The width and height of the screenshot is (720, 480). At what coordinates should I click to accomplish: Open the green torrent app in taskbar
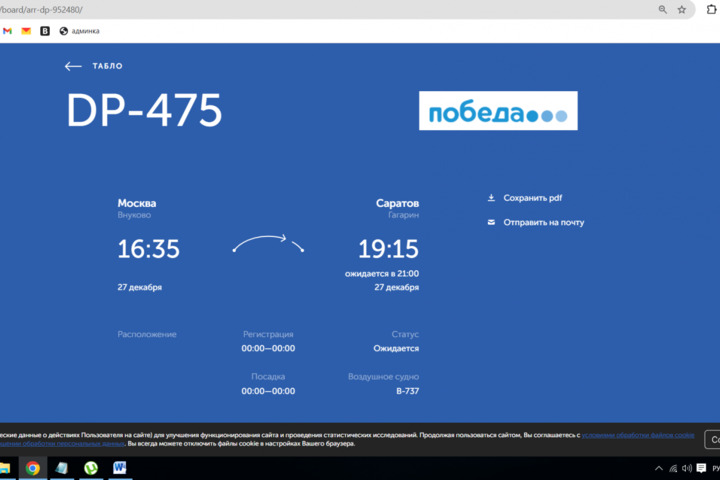[91, 467]
